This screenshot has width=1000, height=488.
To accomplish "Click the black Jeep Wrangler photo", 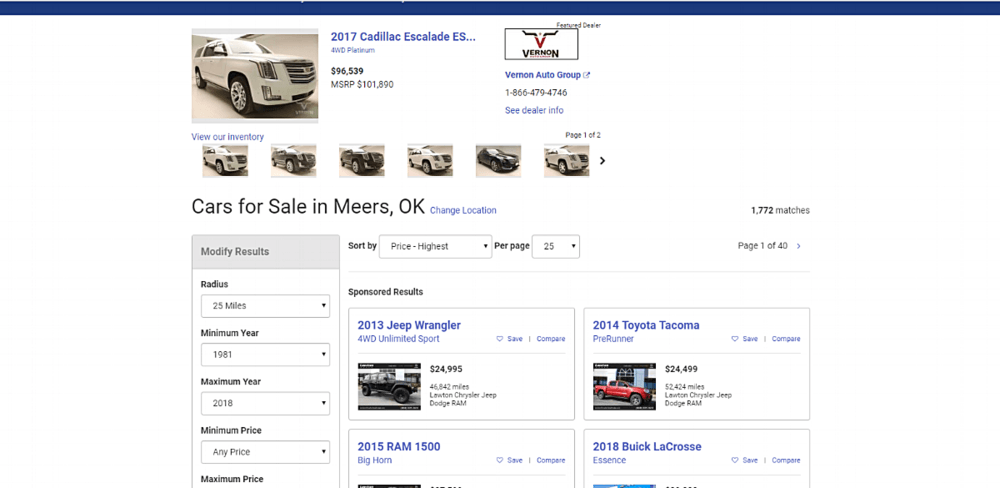I will click(x=389, y=387).
